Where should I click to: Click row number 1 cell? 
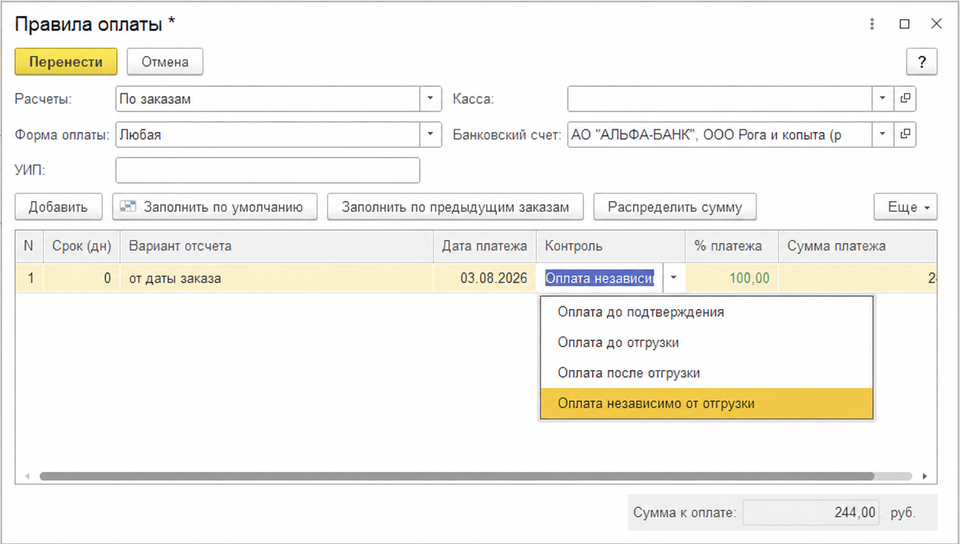pos(29,278)
